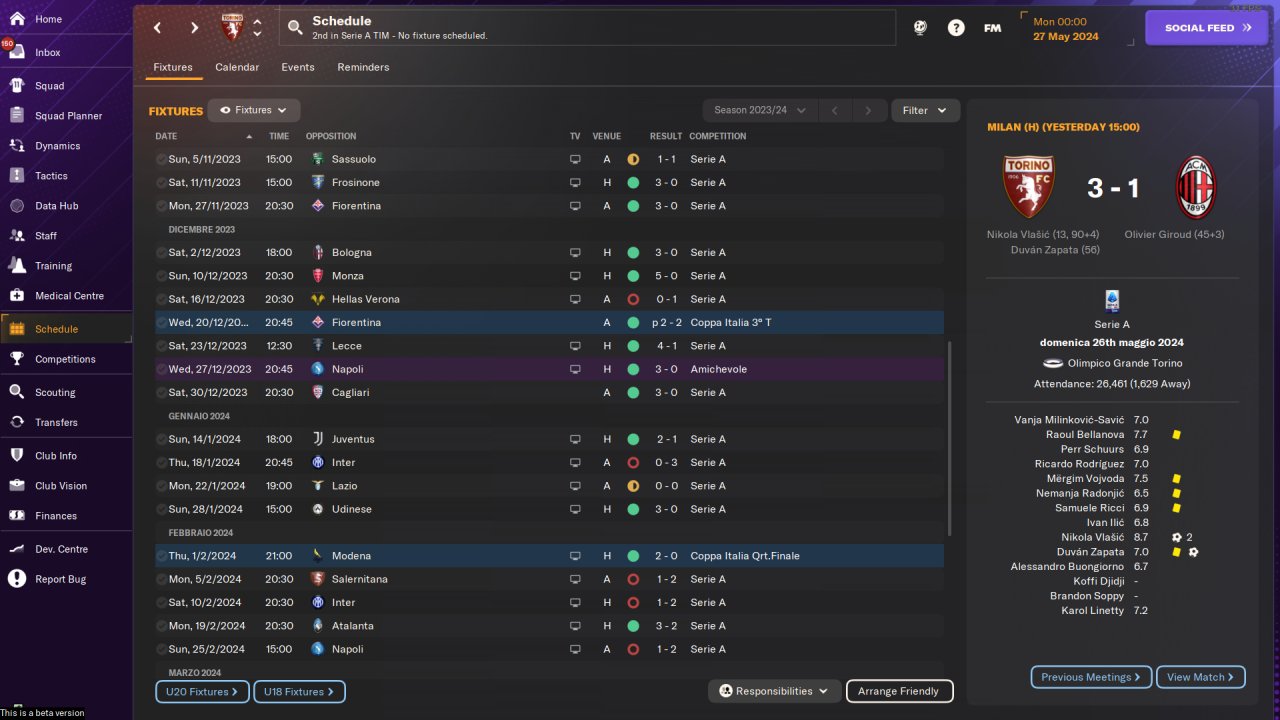This screenshot has height=720, width=1280.
Task: Open the Social Feed panel
Action: tap(1208, 28)
